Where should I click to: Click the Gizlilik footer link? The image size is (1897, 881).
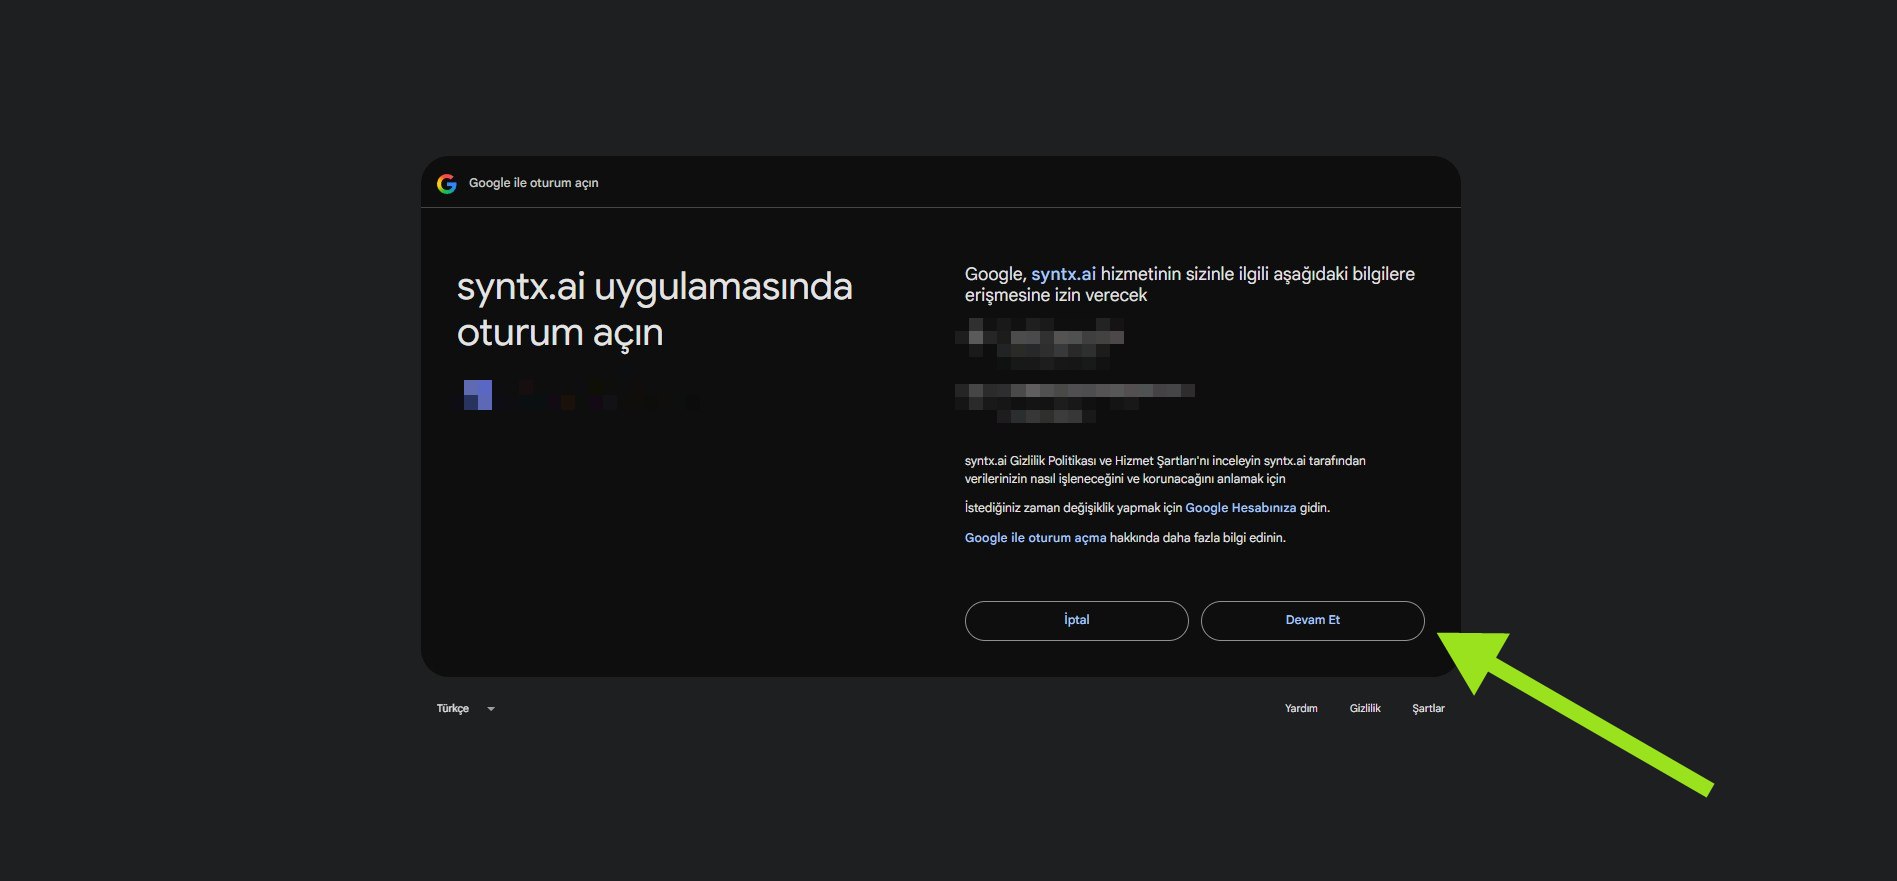tap(1365, 708)
